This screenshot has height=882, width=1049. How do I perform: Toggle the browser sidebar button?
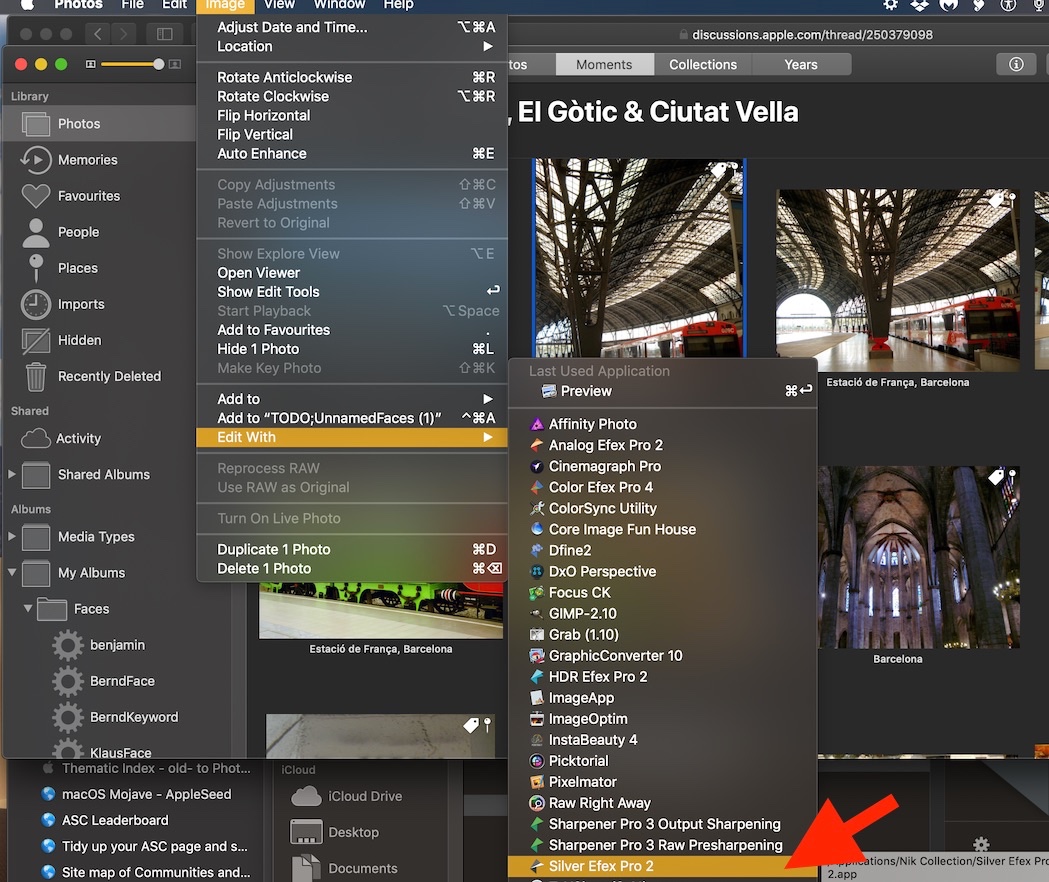165,34
